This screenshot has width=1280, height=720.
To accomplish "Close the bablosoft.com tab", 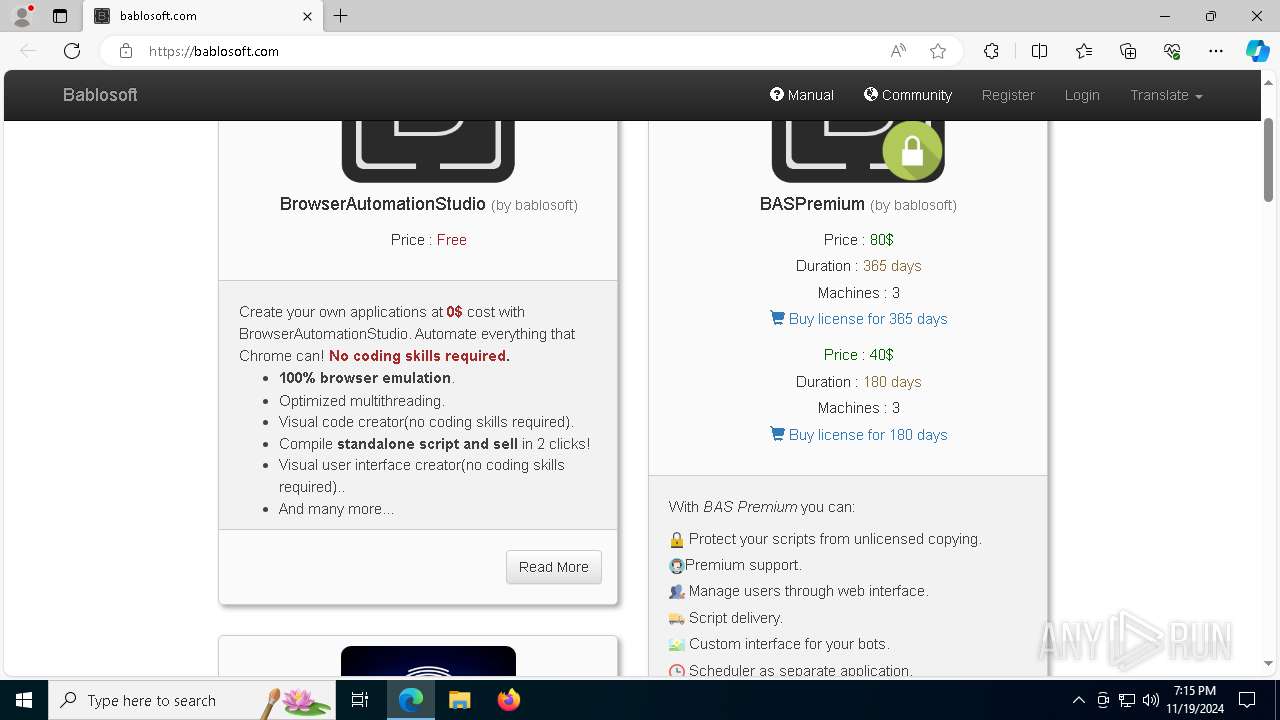I will (307, 16).
